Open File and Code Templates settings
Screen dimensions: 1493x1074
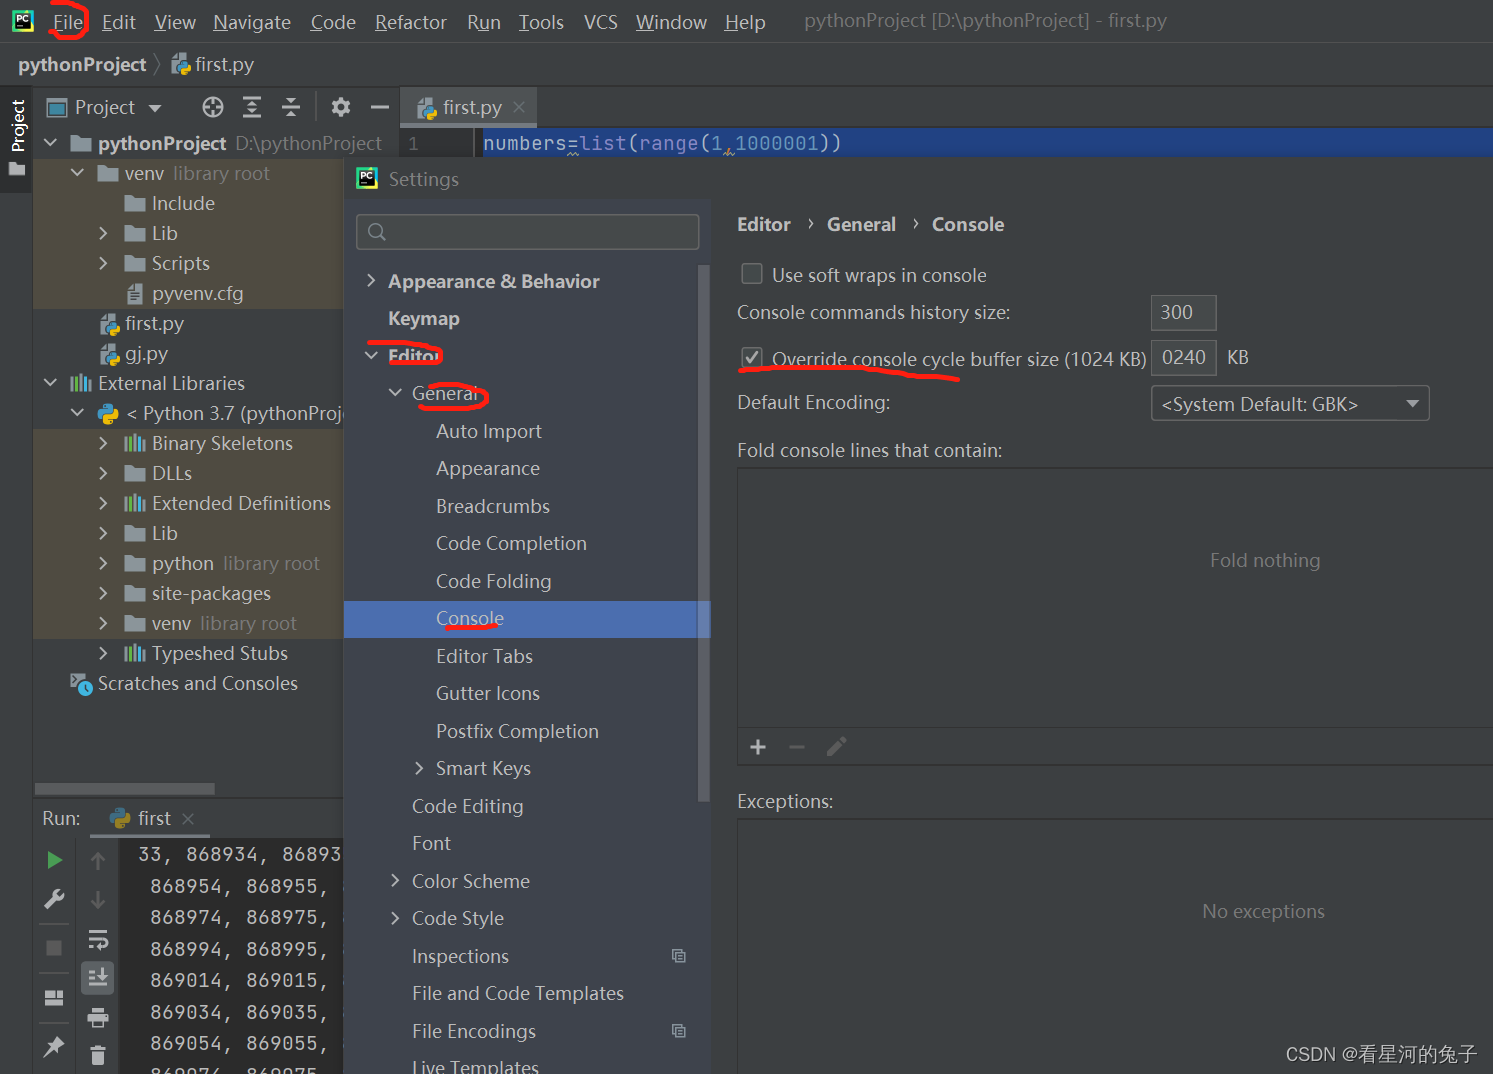(518, 993)
